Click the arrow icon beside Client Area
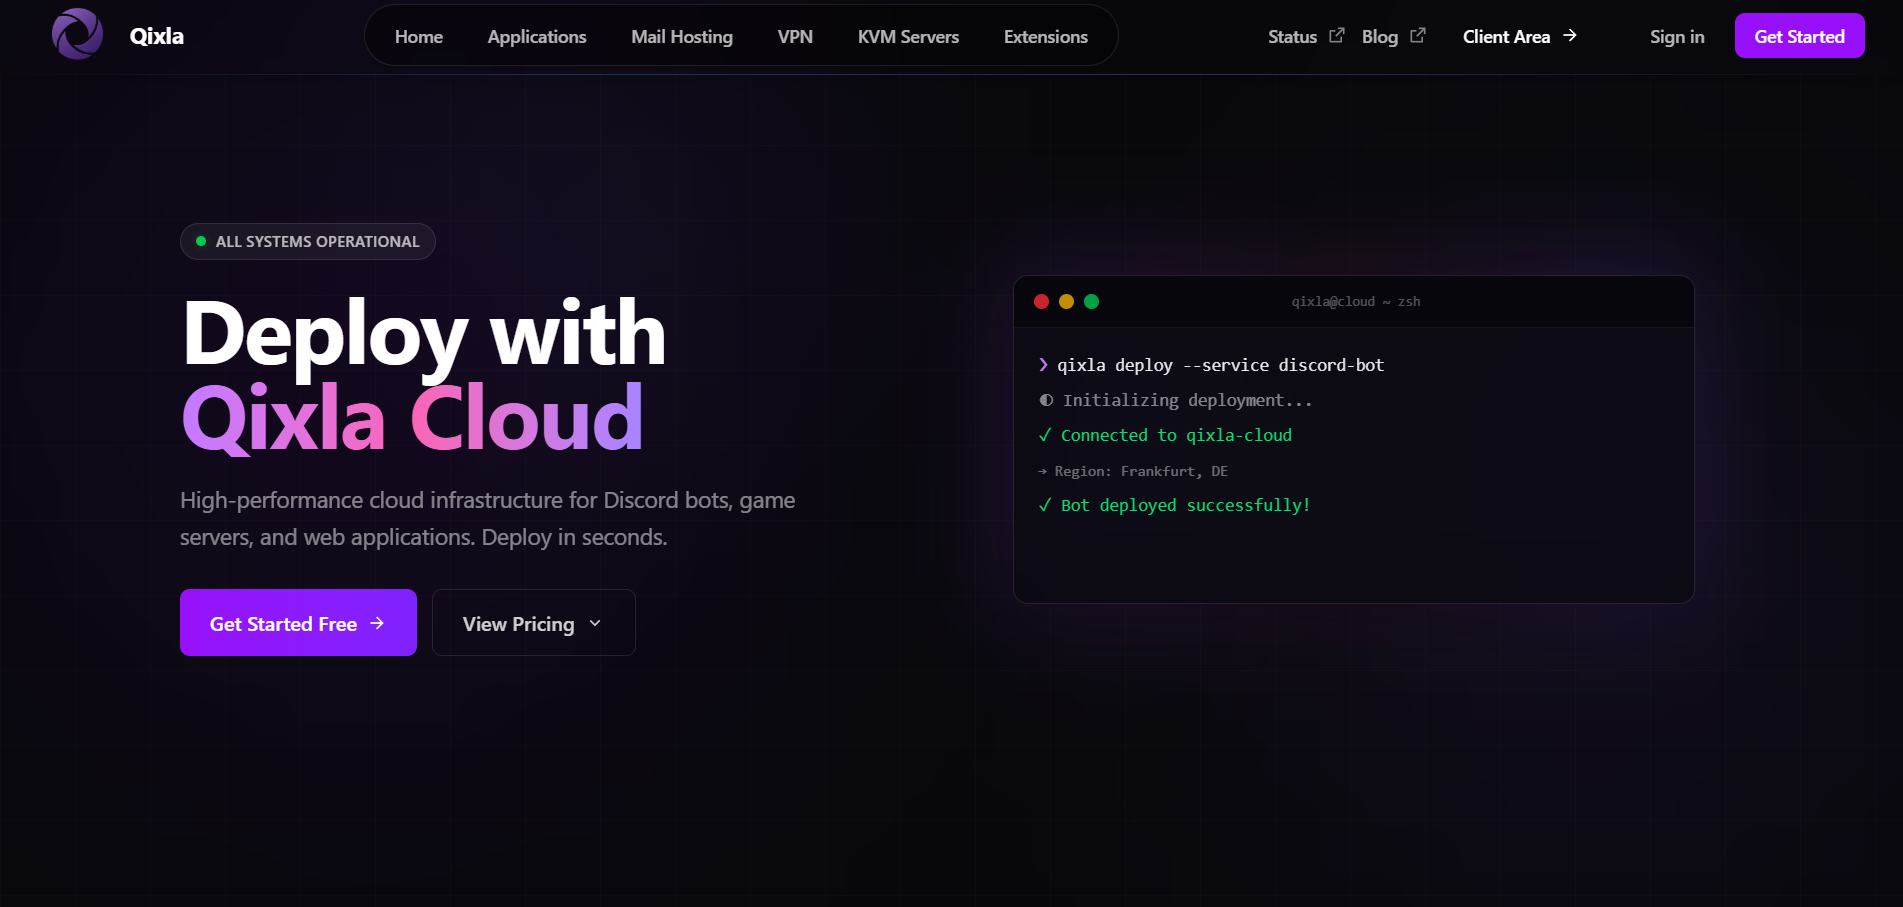The image size is (1903, 907). coord(1568,36)
